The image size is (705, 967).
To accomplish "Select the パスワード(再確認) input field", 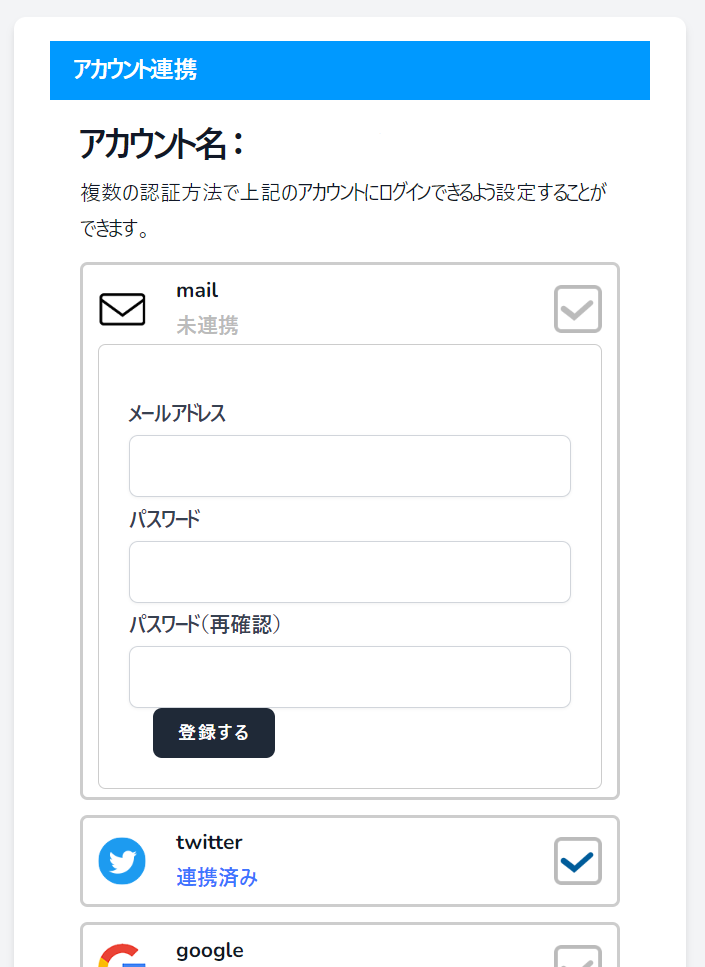I will coord(349,677).
